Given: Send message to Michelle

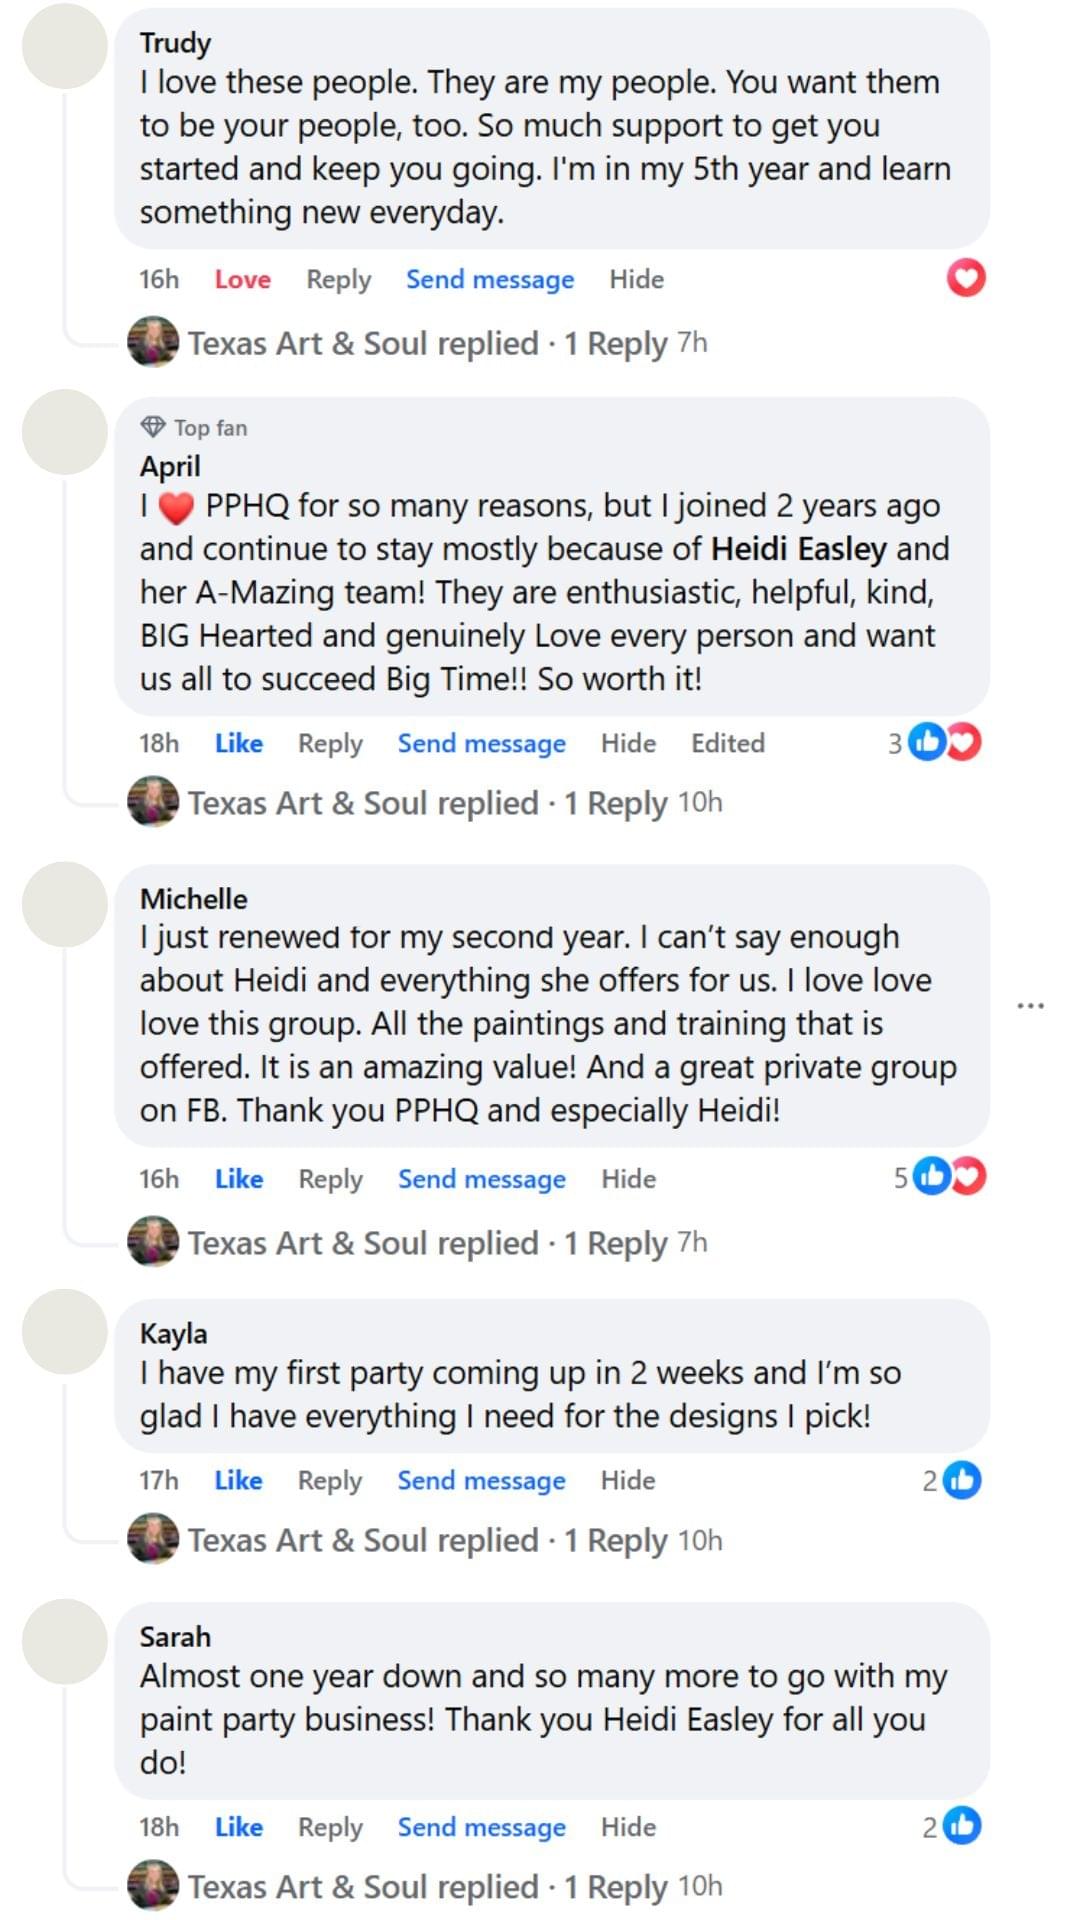Looking at the screenshot, I should (x=481, y=1179).
